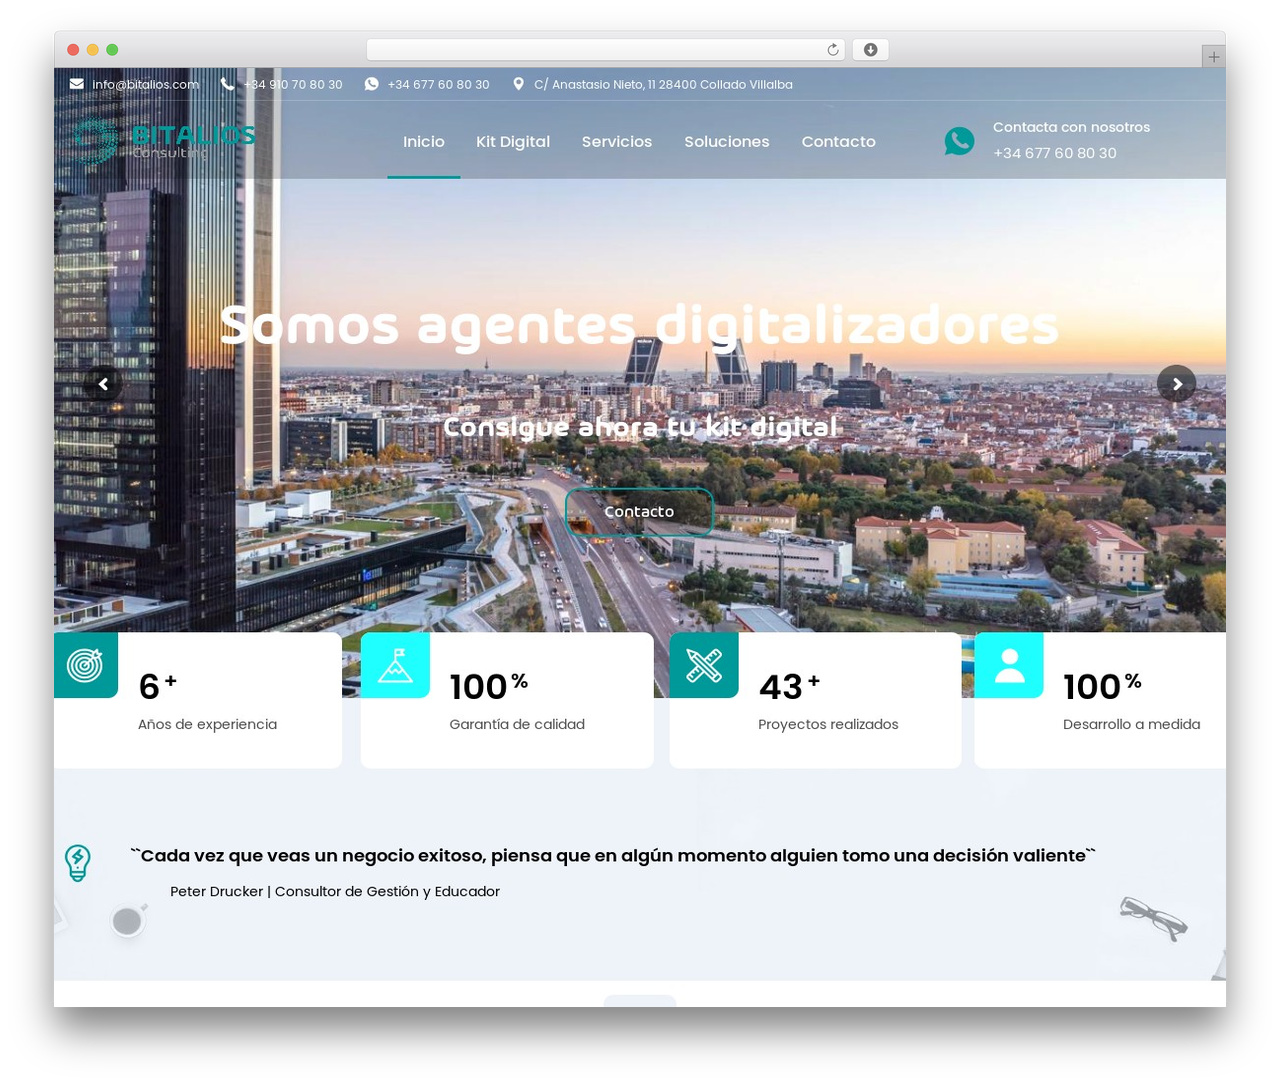Viewport: 1280px width, 1084px height.
Task: Click the Años de experiencia label
Action: pos(208,724)
